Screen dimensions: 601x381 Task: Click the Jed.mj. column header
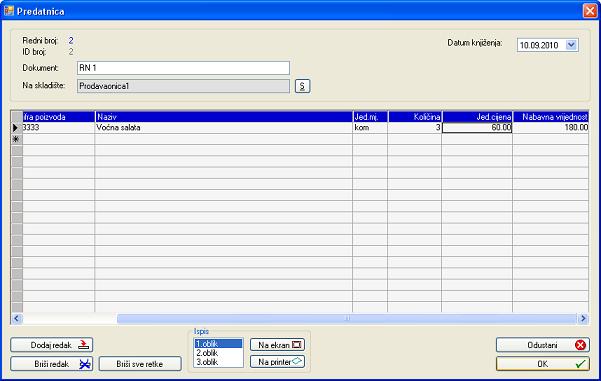coord(370,117)
